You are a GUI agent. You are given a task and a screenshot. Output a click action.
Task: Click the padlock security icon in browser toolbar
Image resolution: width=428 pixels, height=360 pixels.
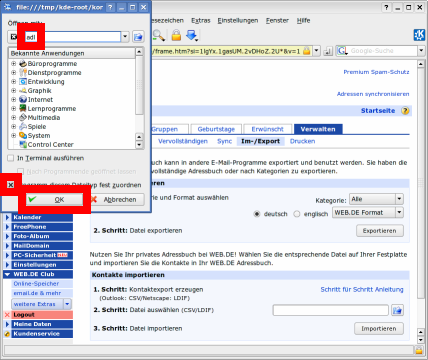pos(176,35)
